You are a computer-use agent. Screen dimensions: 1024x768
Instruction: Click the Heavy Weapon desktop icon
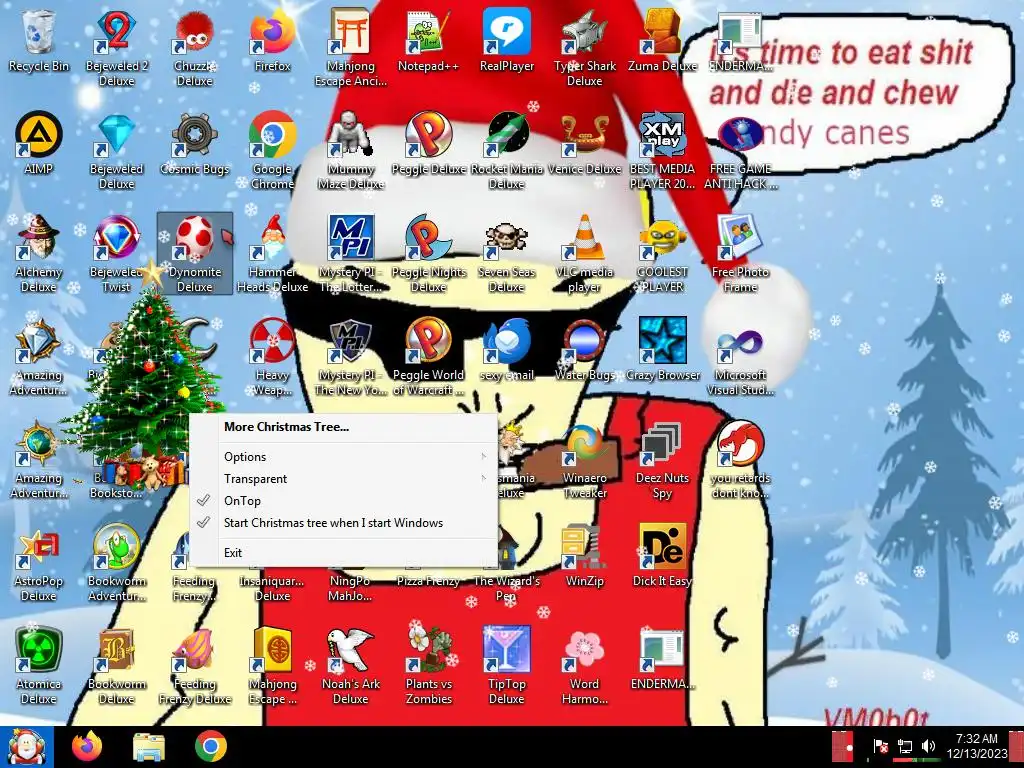click(272, 357)
